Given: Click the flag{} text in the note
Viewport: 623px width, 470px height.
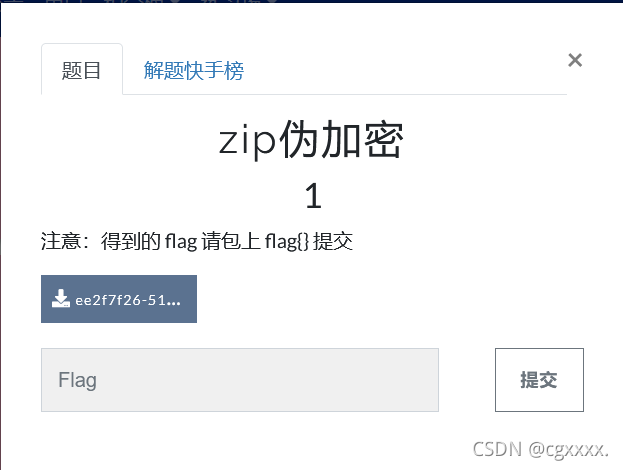Looking at the screenshot, I should pos(286,241).
